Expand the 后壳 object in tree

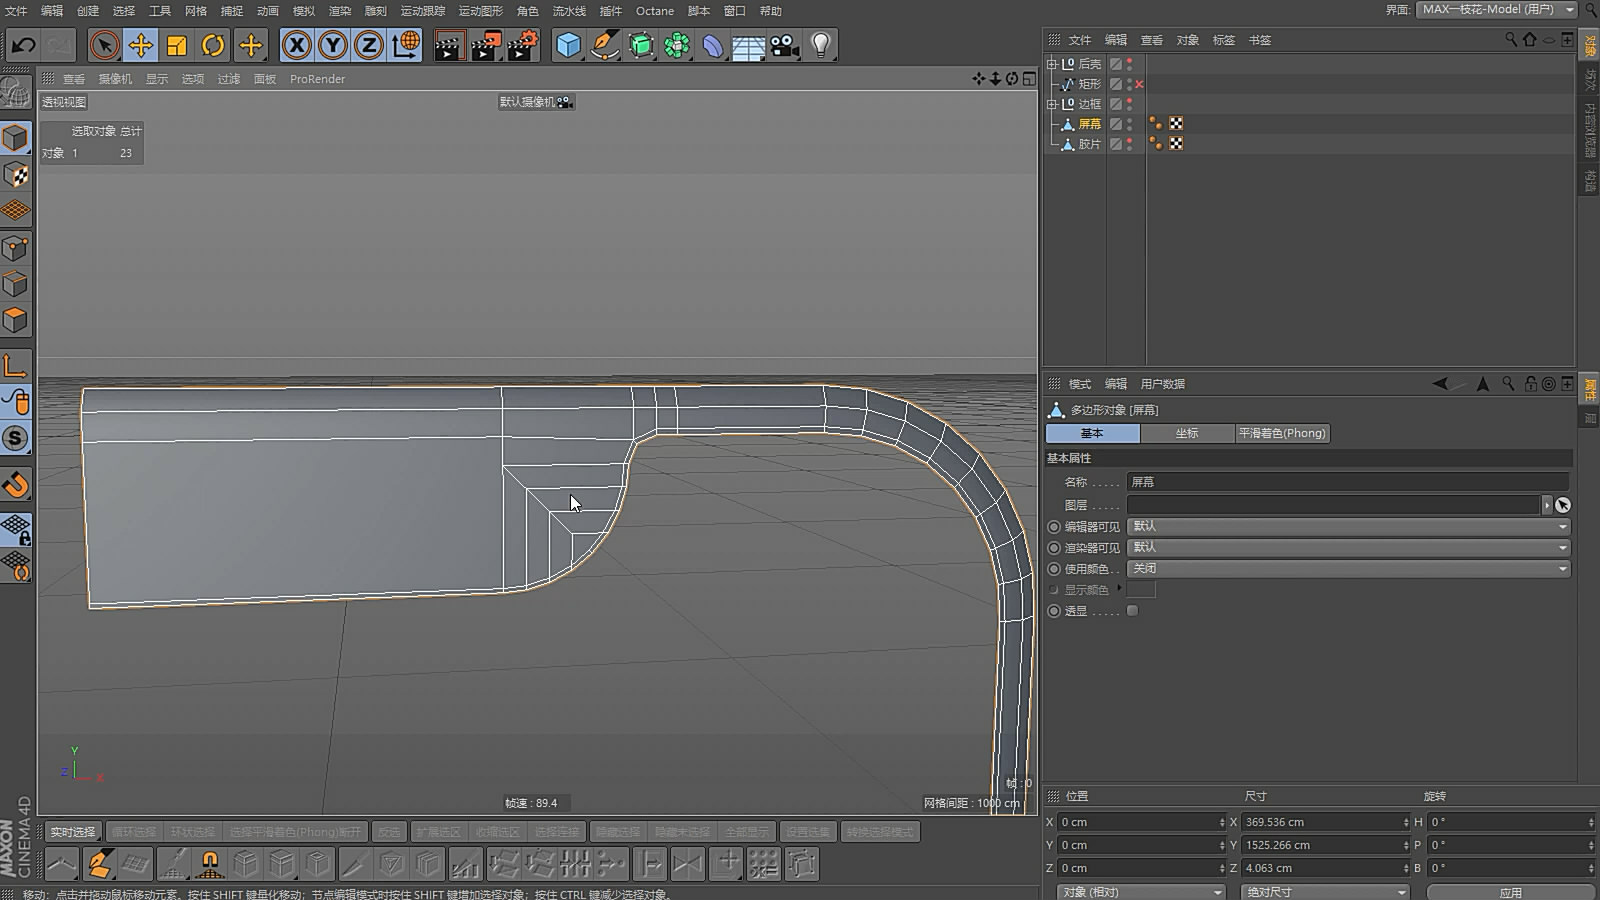pos(1052,64)
